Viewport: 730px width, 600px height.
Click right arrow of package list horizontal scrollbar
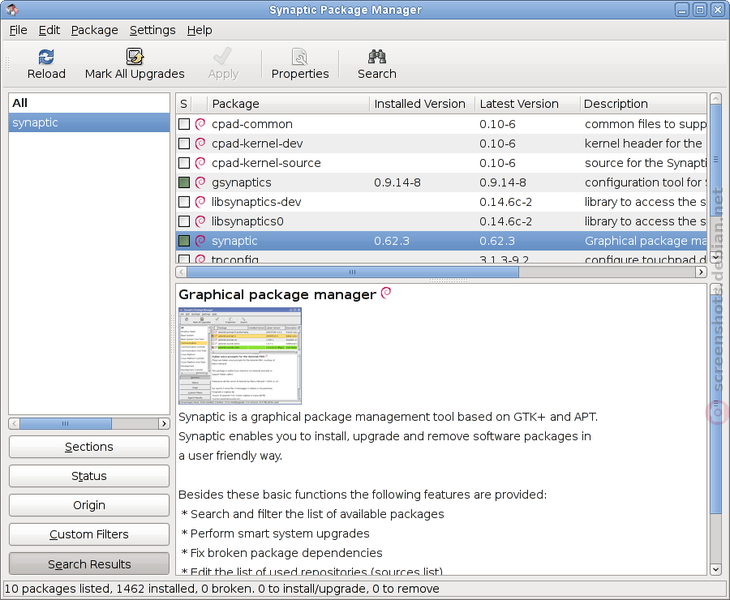pyautogui.click(x=701, y=272)
